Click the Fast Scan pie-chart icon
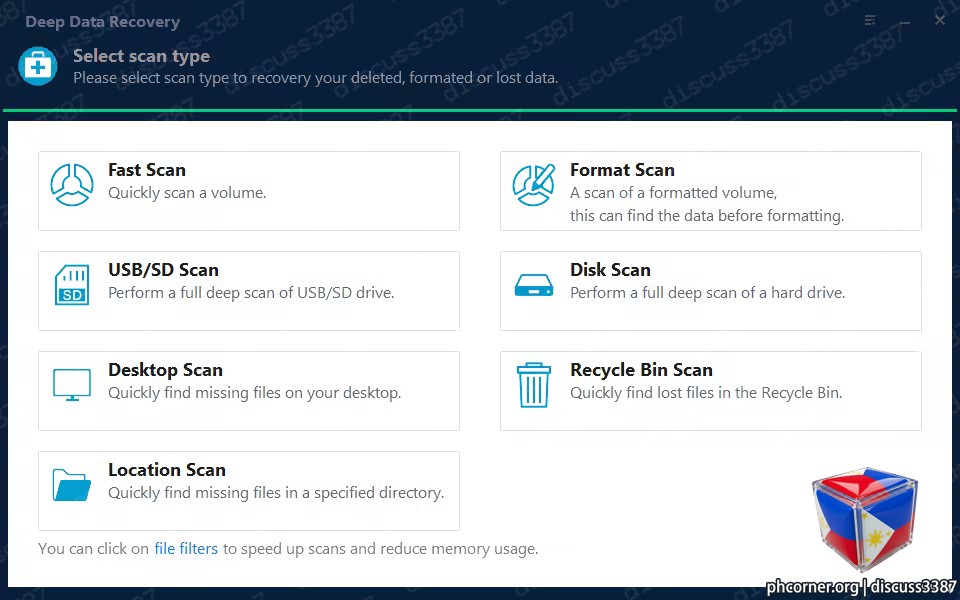The width and height of the screenshot is (960, 600). [72, 185]
